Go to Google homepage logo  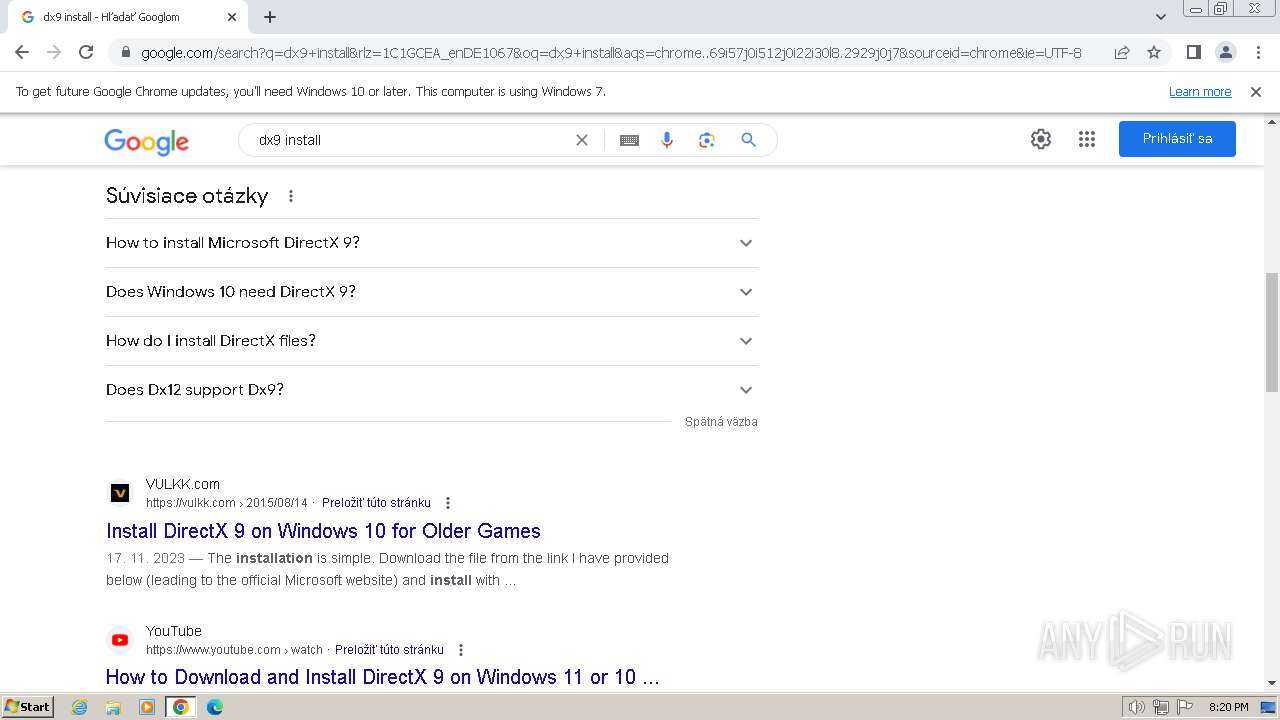pyautogui.click(x=146, y=141)
